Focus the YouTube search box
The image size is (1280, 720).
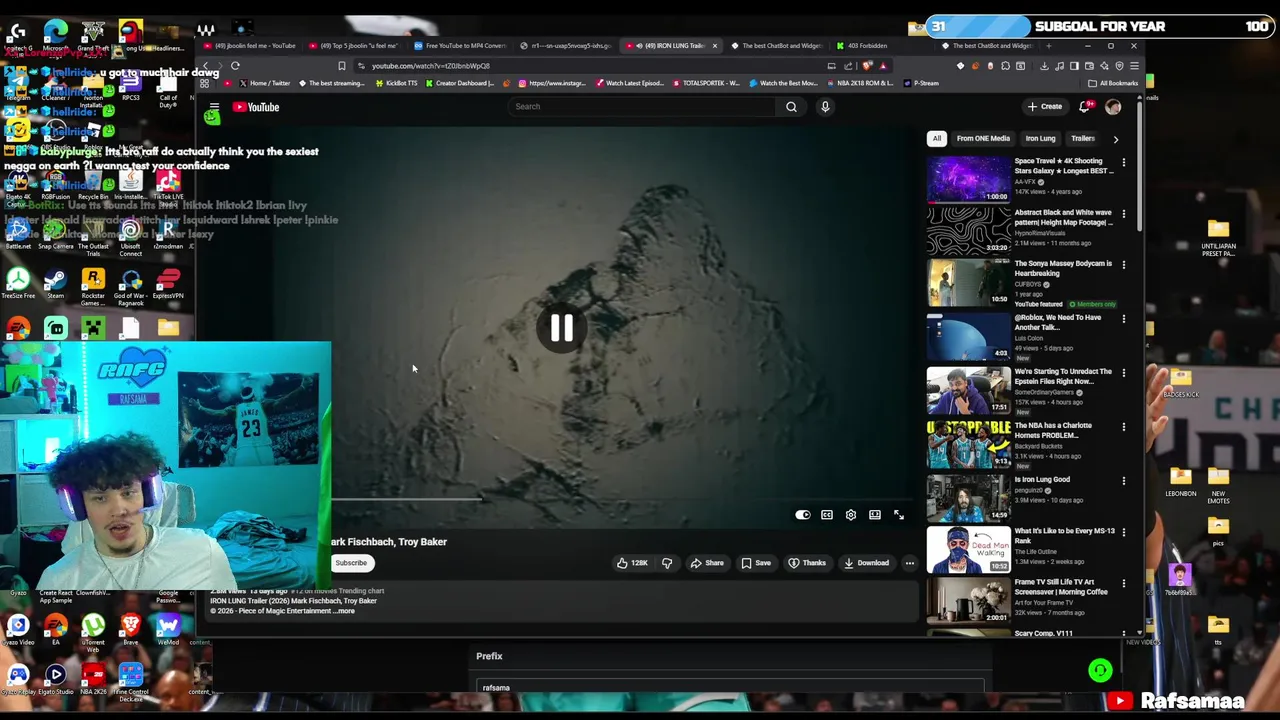click(643, 107)
